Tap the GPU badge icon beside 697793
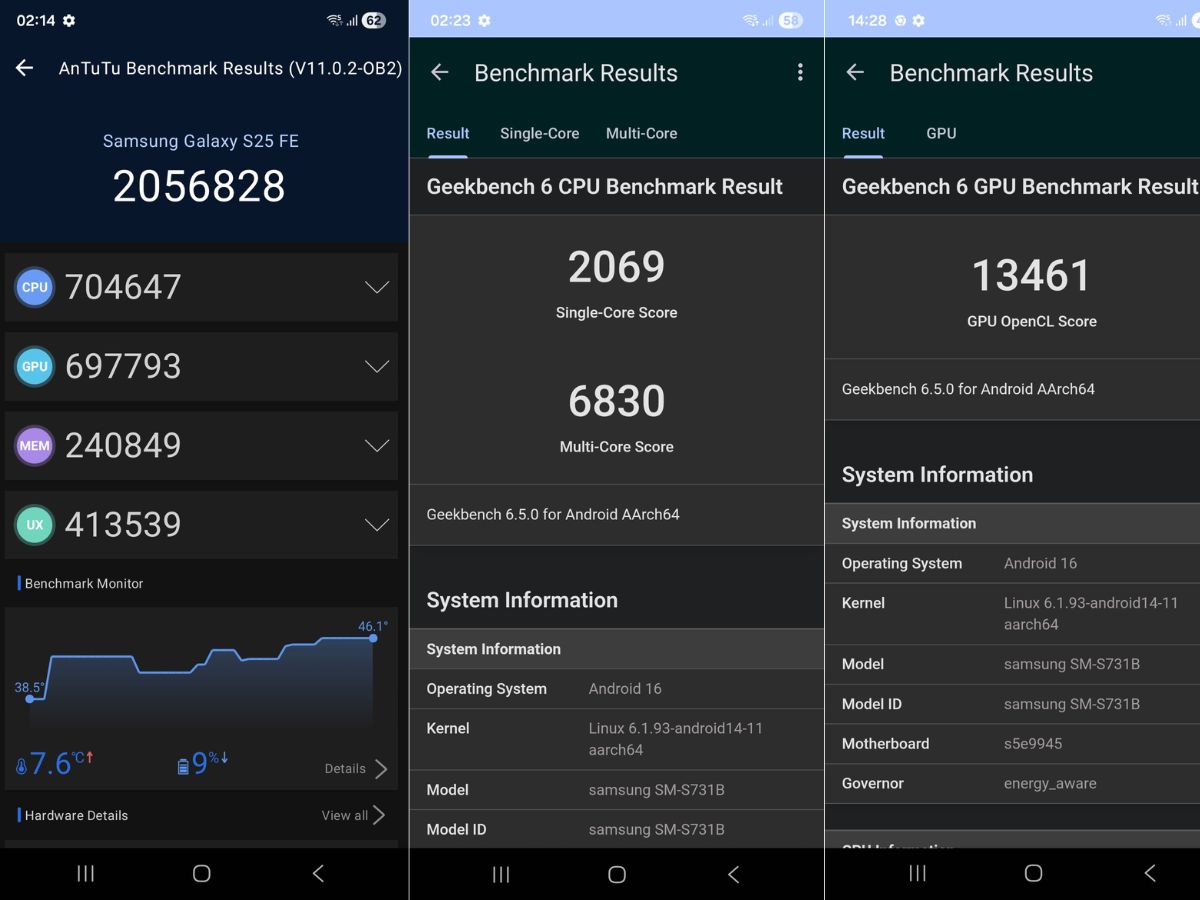 pyautogui.click(x=35, y=366)
